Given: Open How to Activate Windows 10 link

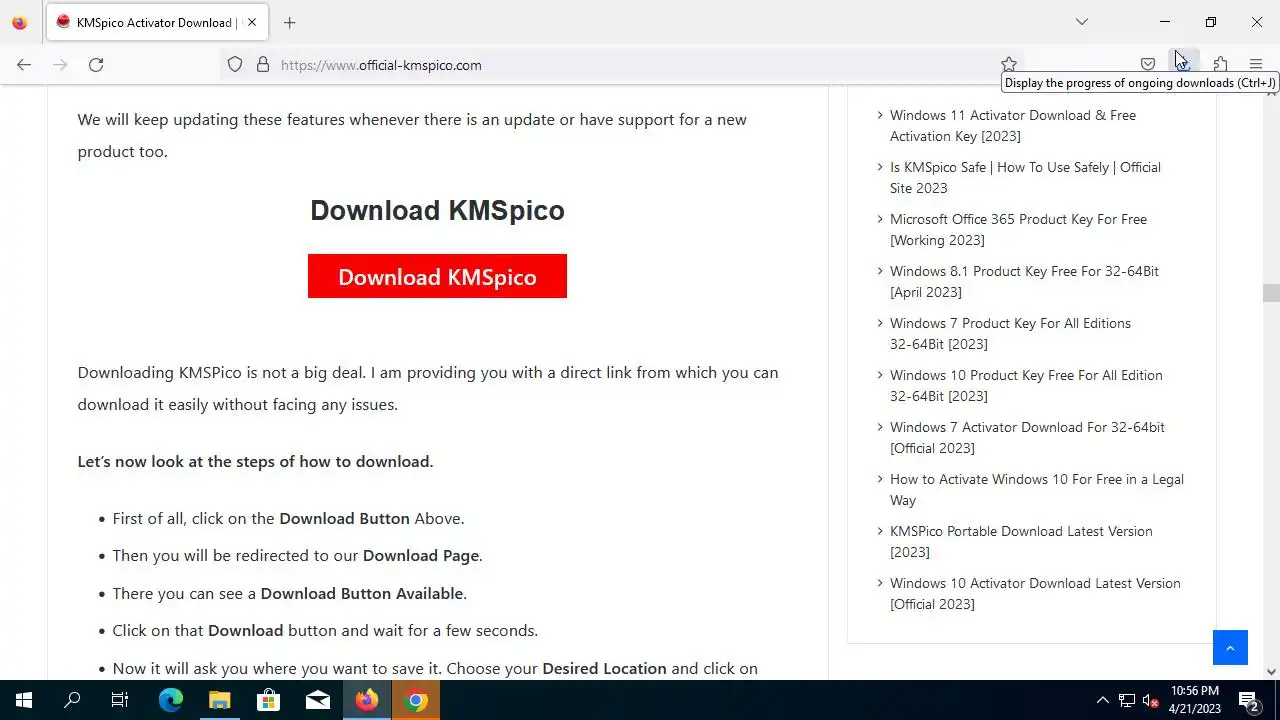Looking at the screenshot, I should [1037, 490].
